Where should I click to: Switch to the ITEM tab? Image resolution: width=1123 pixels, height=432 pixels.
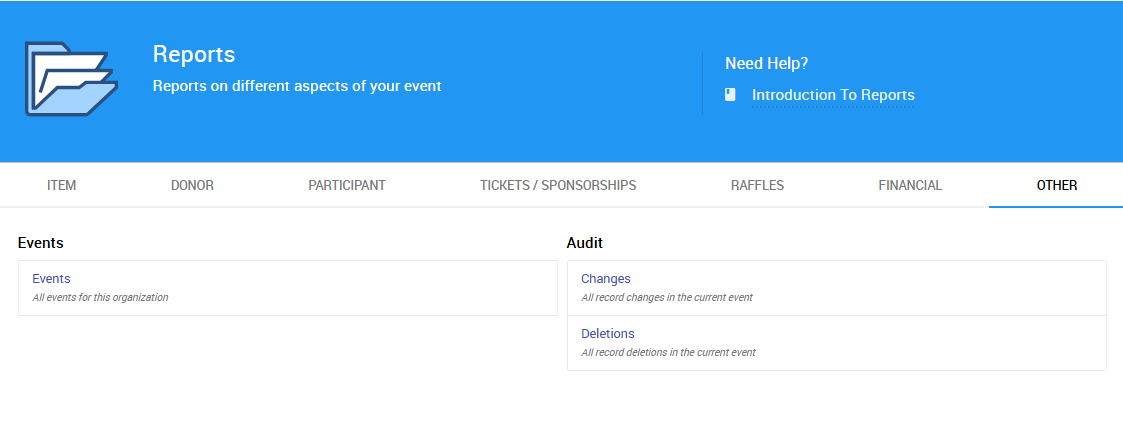(62, 185)
